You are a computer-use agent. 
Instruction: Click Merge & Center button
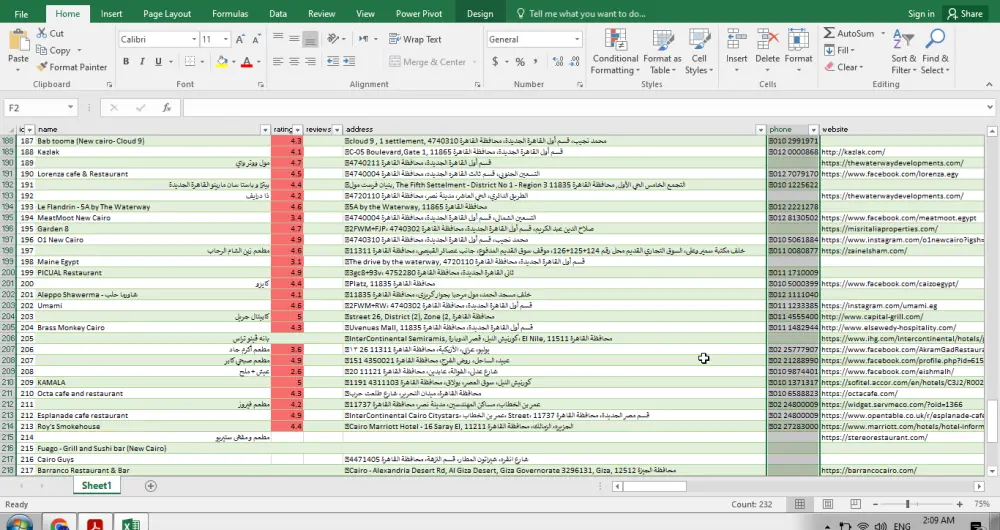(428, 62)
